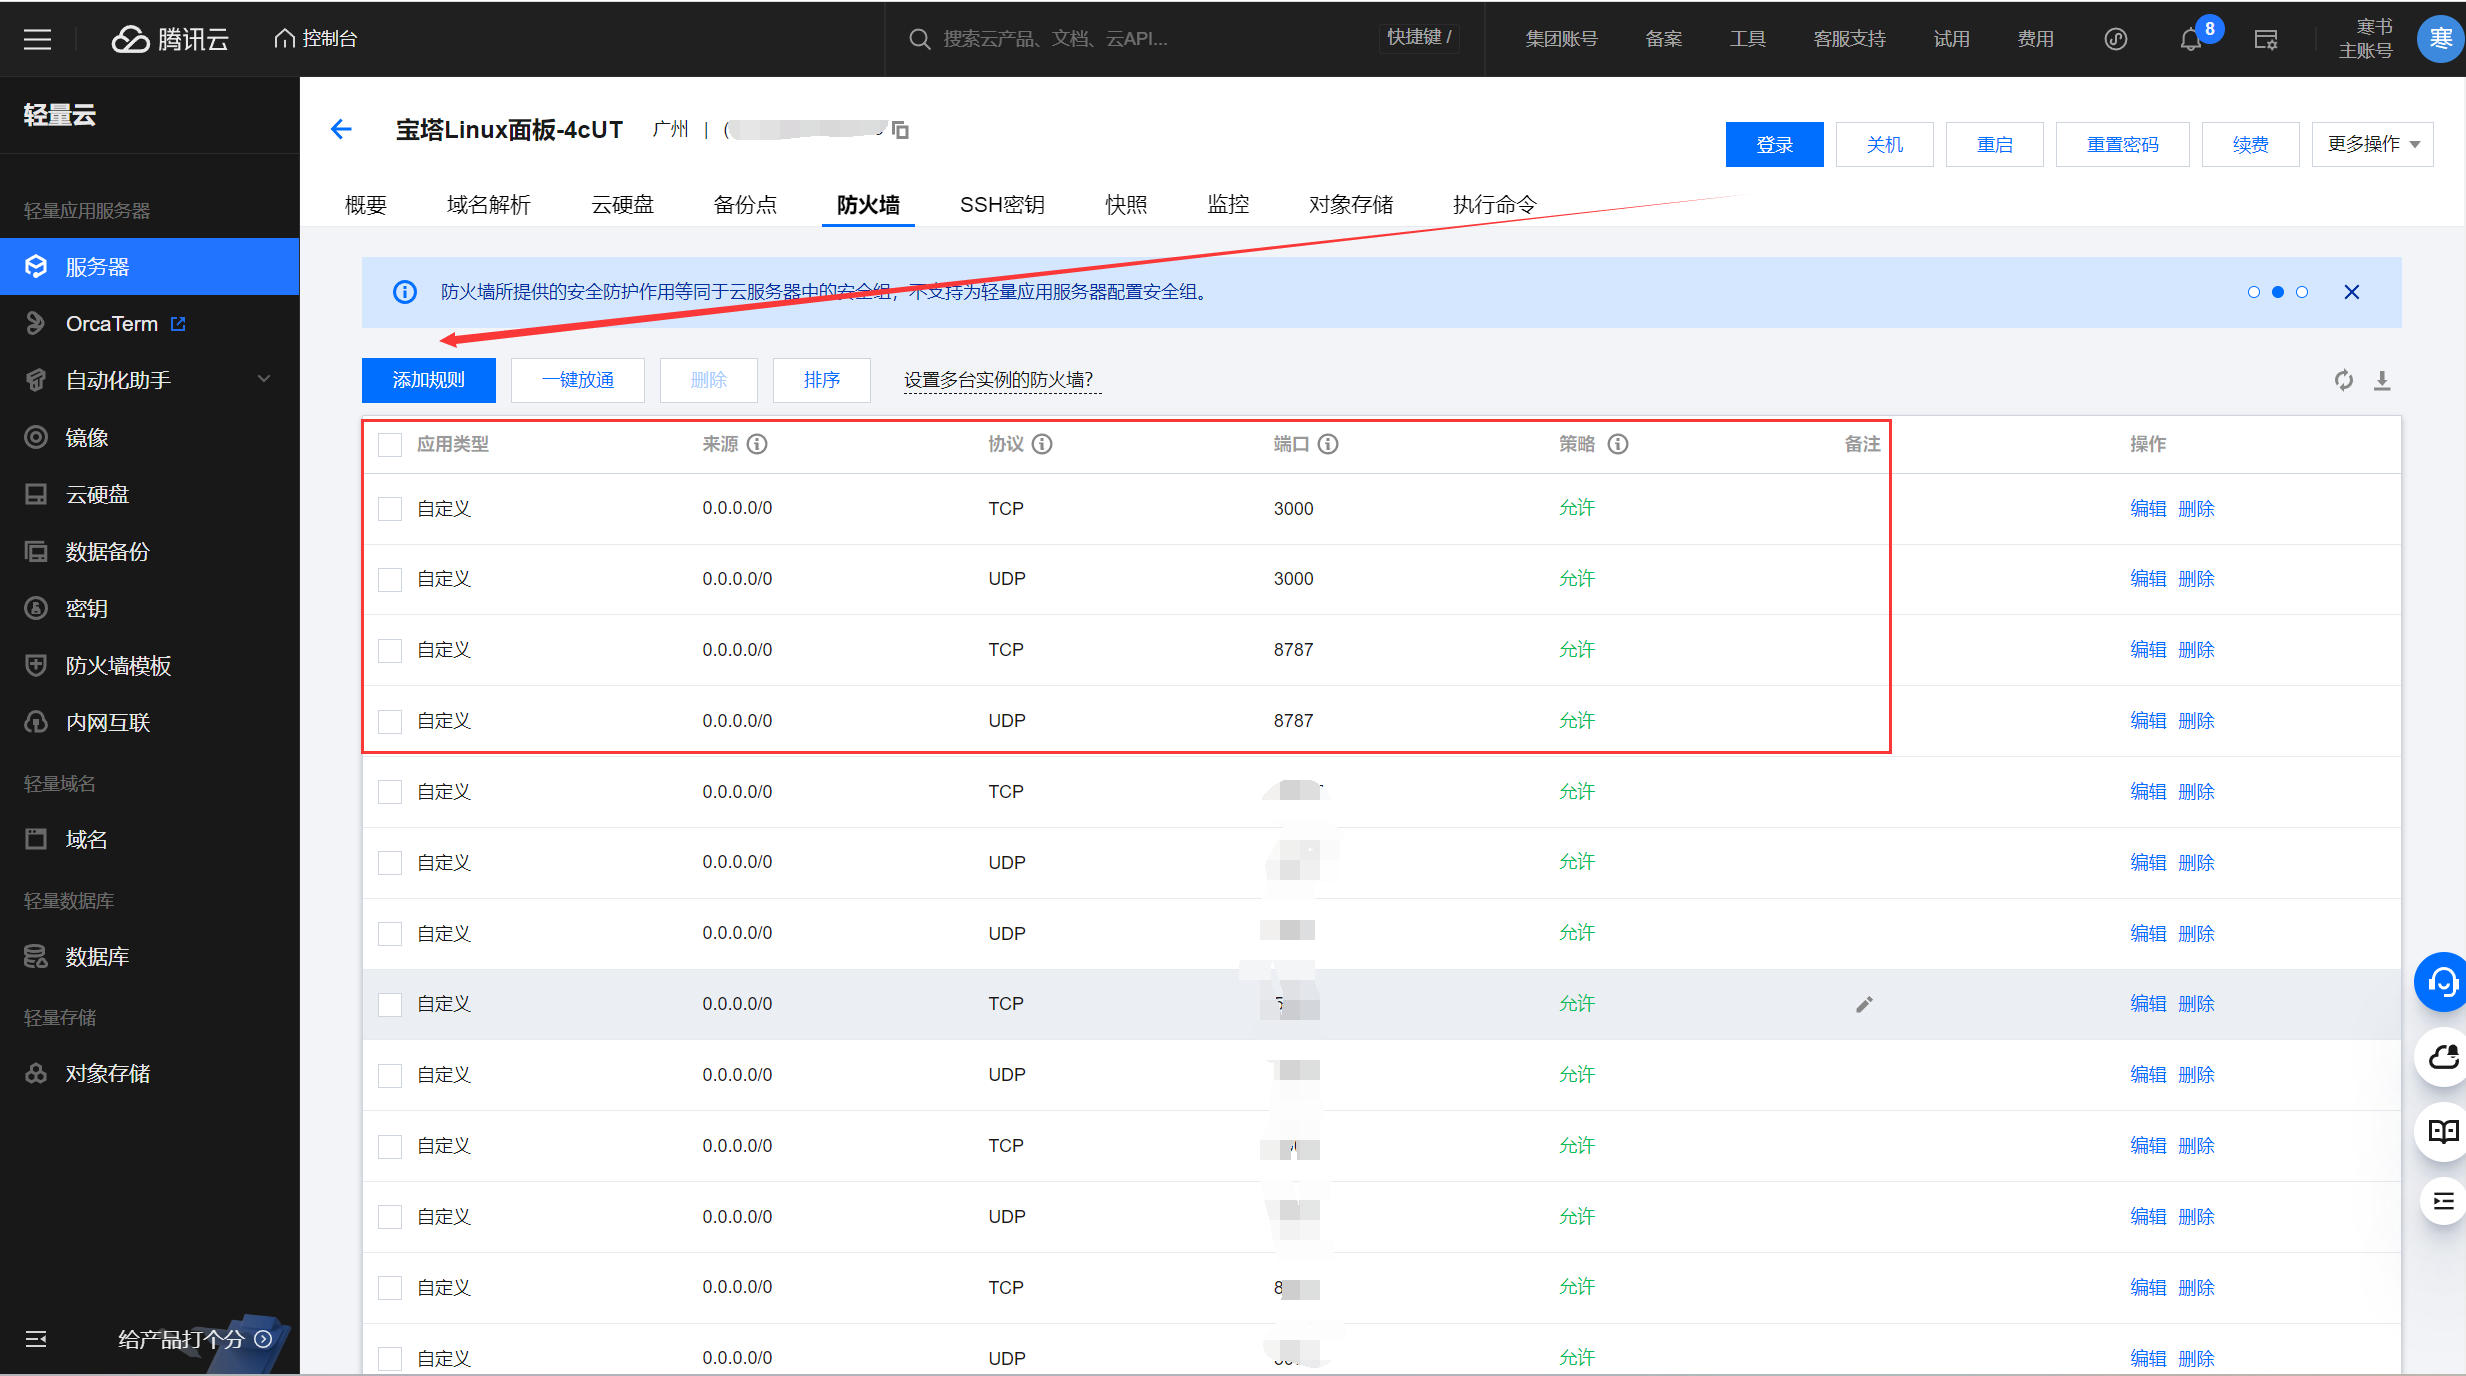The image size is (2466, 1376).
Task: Check the UDP 3000 rule checkbox
Action: [390, 580]
